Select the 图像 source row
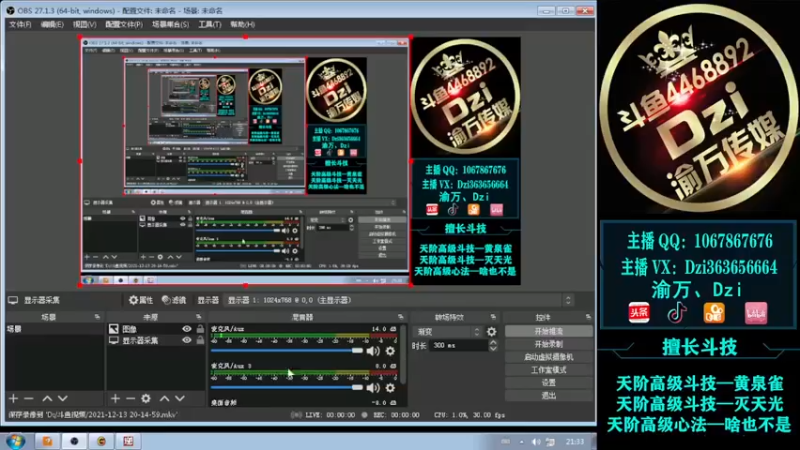The height and width of the screenshot is (450, 800). (156, 329)
